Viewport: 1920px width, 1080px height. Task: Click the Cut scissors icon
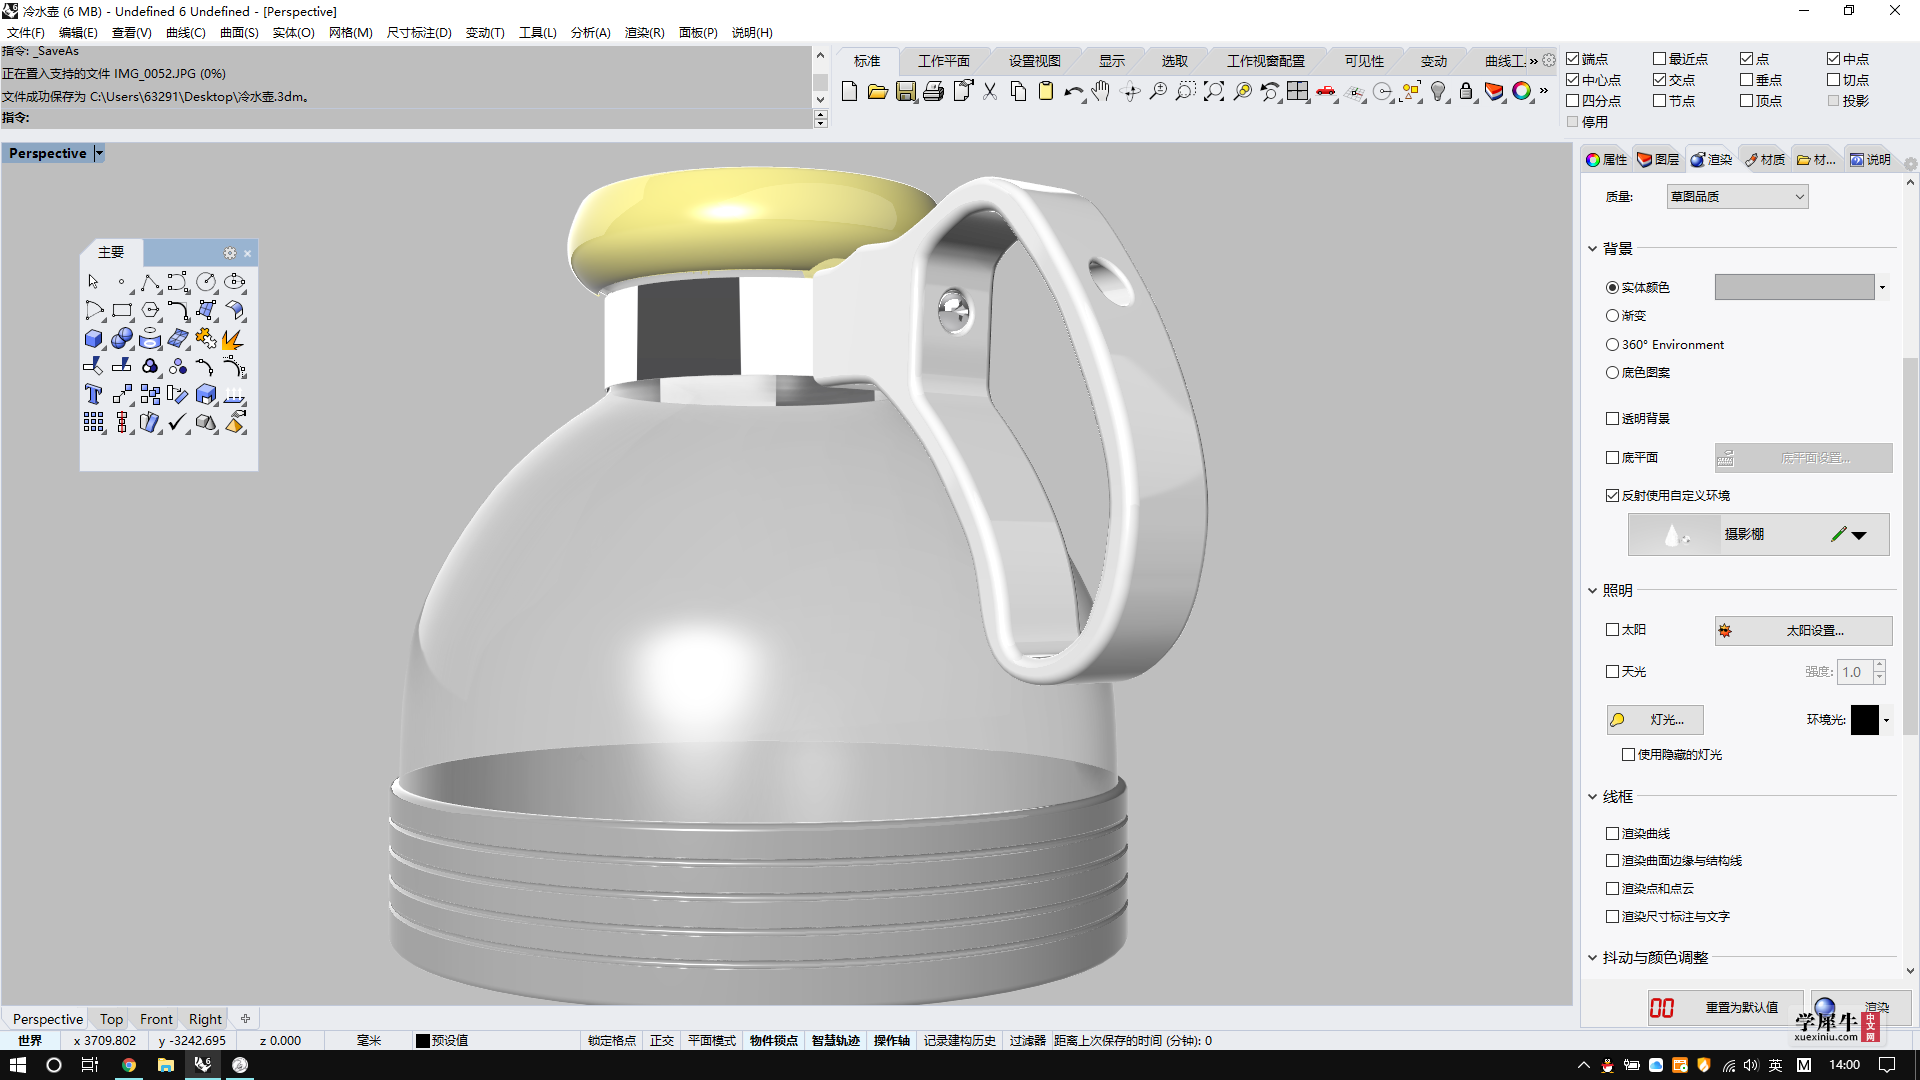coord(990,91)
